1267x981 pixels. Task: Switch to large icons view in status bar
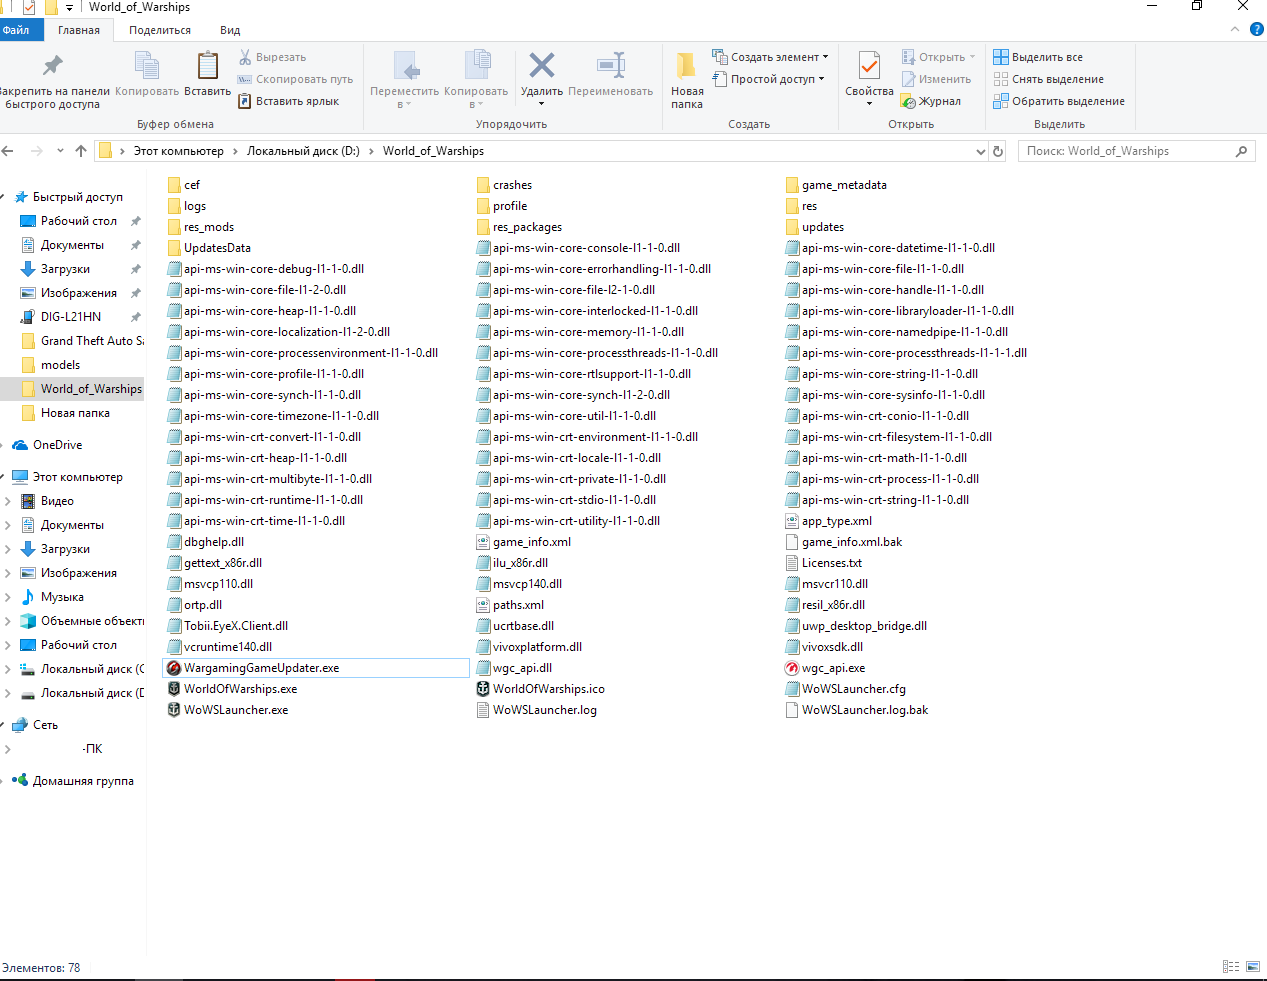click(x=1252, y=966)
